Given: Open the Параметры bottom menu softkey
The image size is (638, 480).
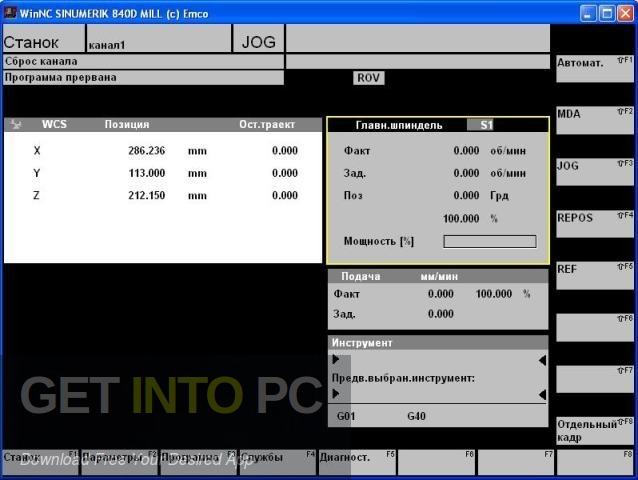Looking at the screenshot, I should point(119,462).
